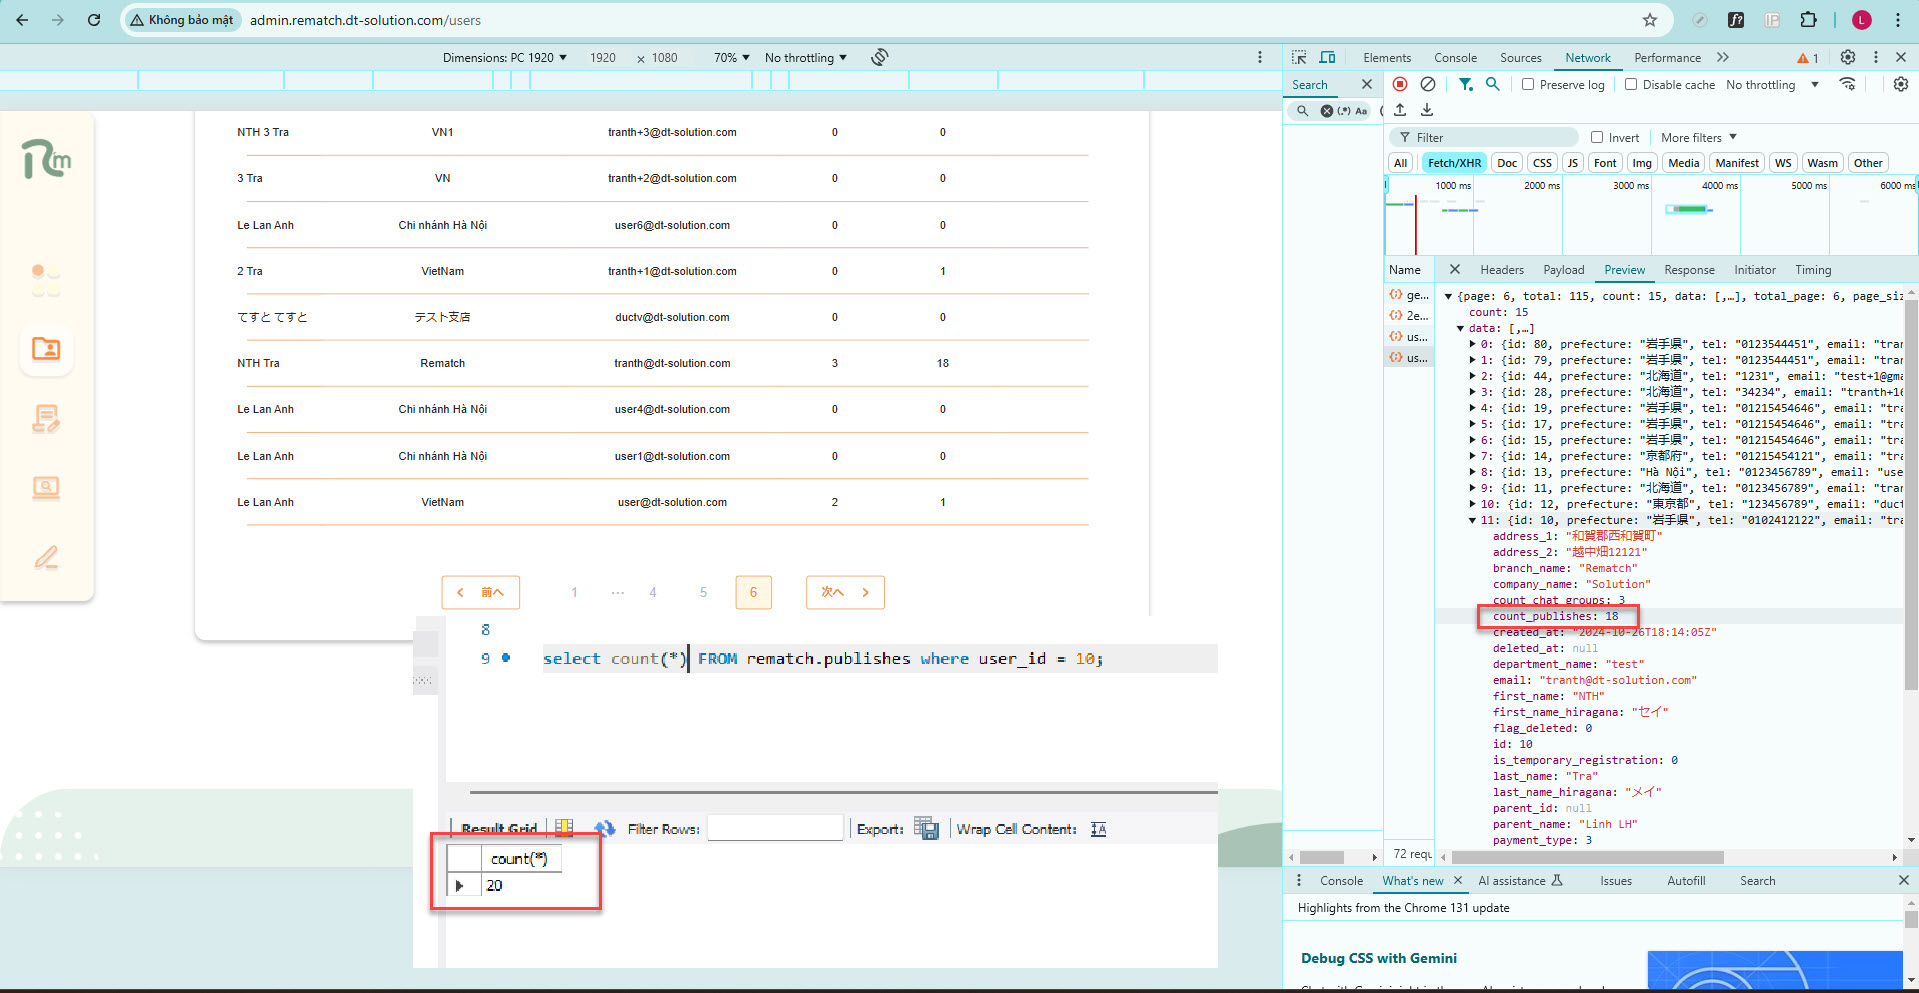Open the 70% zoom dropdown

pyautogui.click(x=731, y=58)
